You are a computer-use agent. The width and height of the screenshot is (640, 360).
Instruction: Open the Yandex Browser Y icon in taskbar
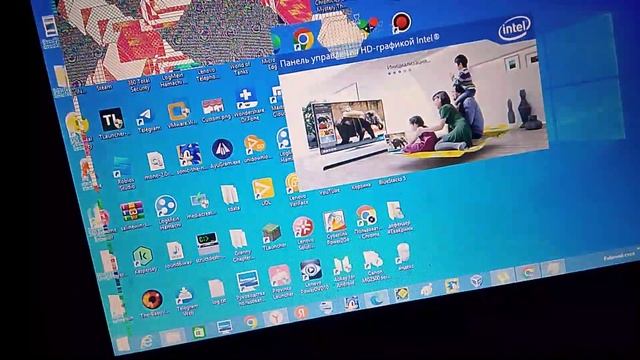pos(276,317)
